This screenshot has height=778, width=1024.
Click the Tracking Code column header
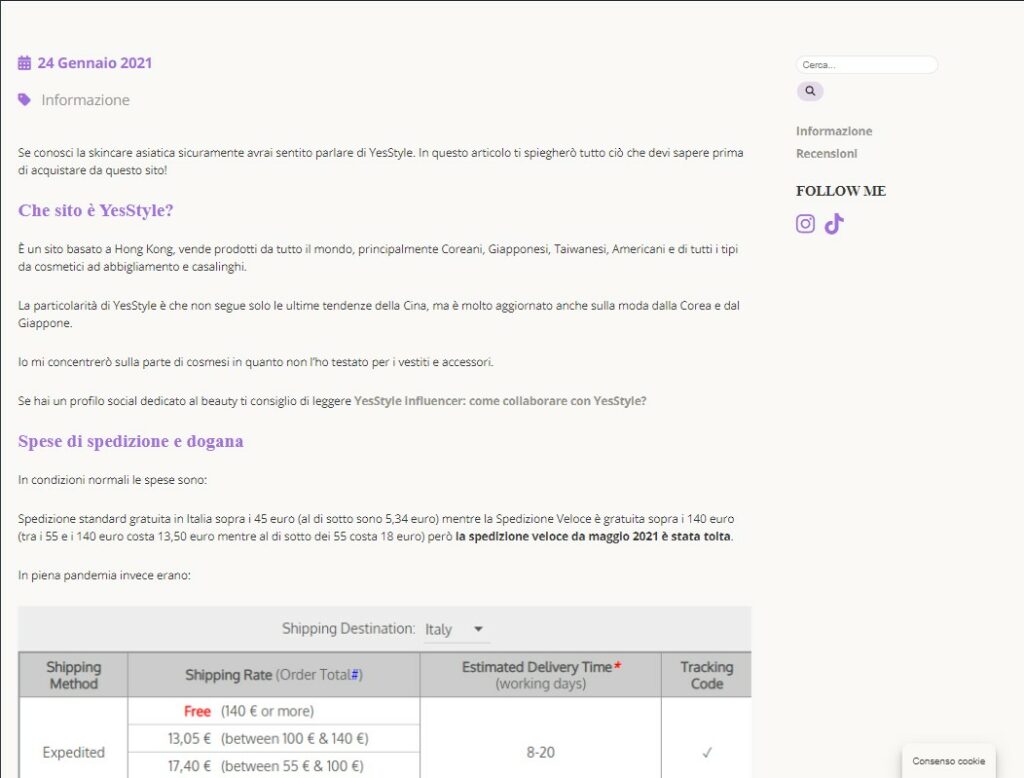(x=707, y=675)
